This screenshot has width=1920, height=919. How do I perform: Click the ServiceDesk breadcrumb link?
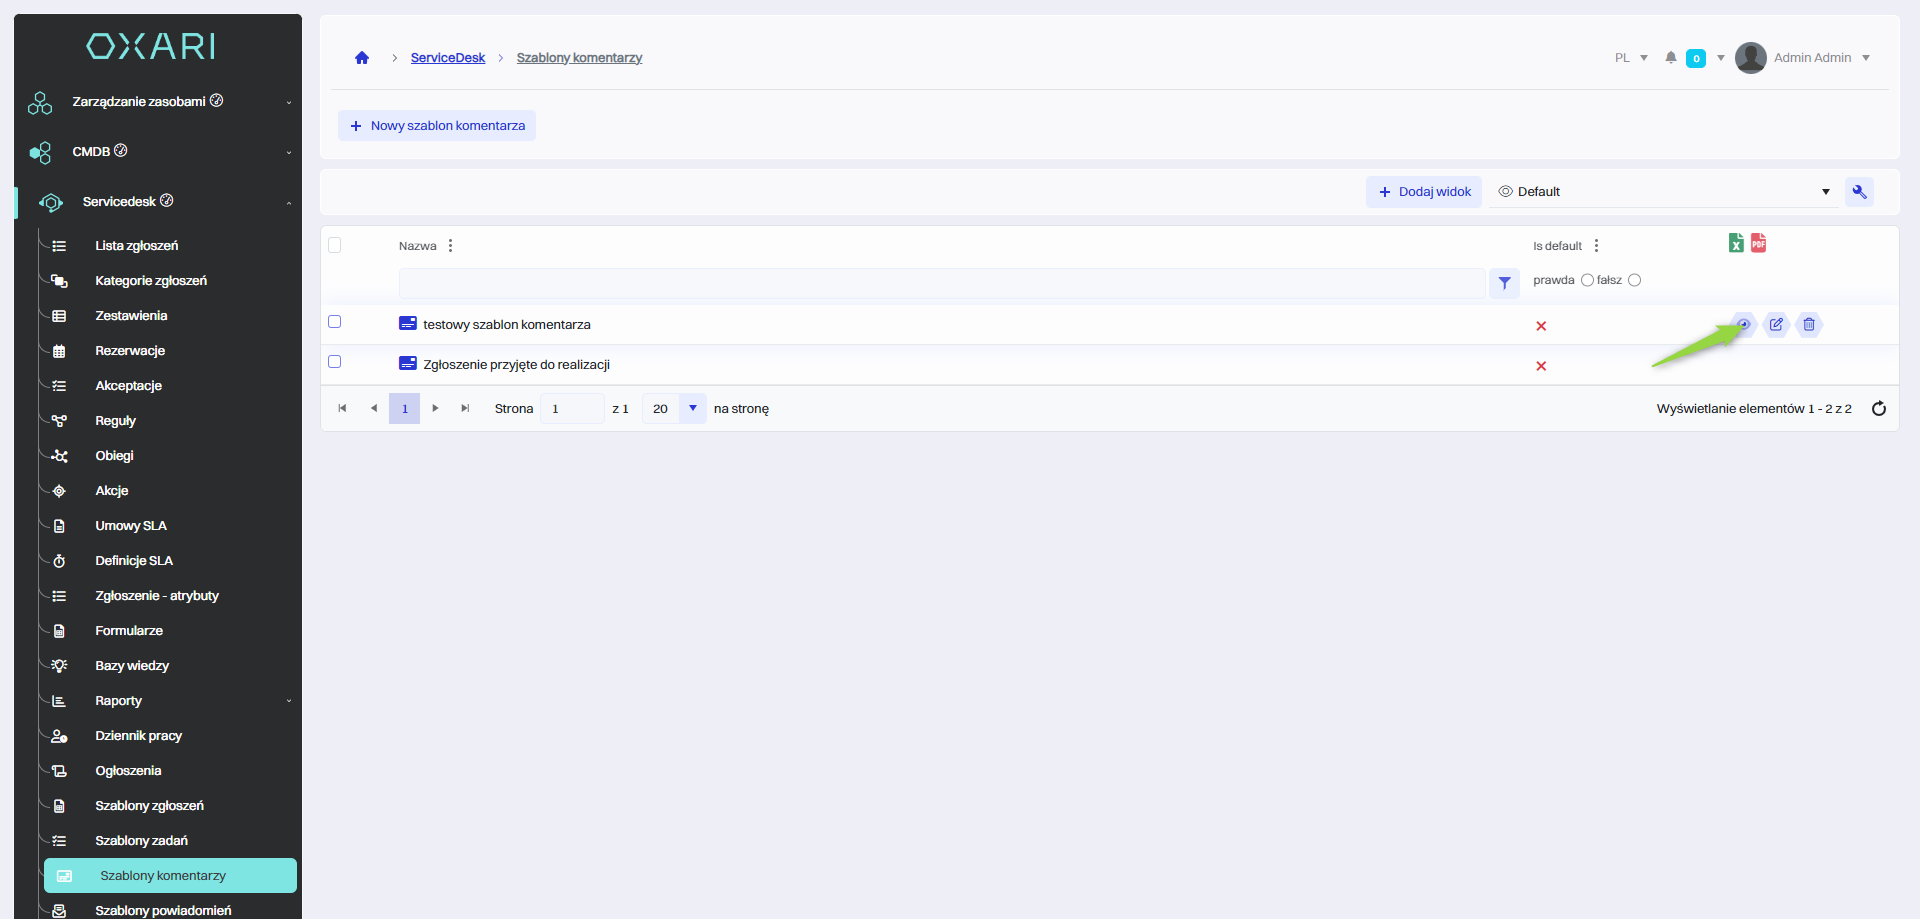click(447, 58)
